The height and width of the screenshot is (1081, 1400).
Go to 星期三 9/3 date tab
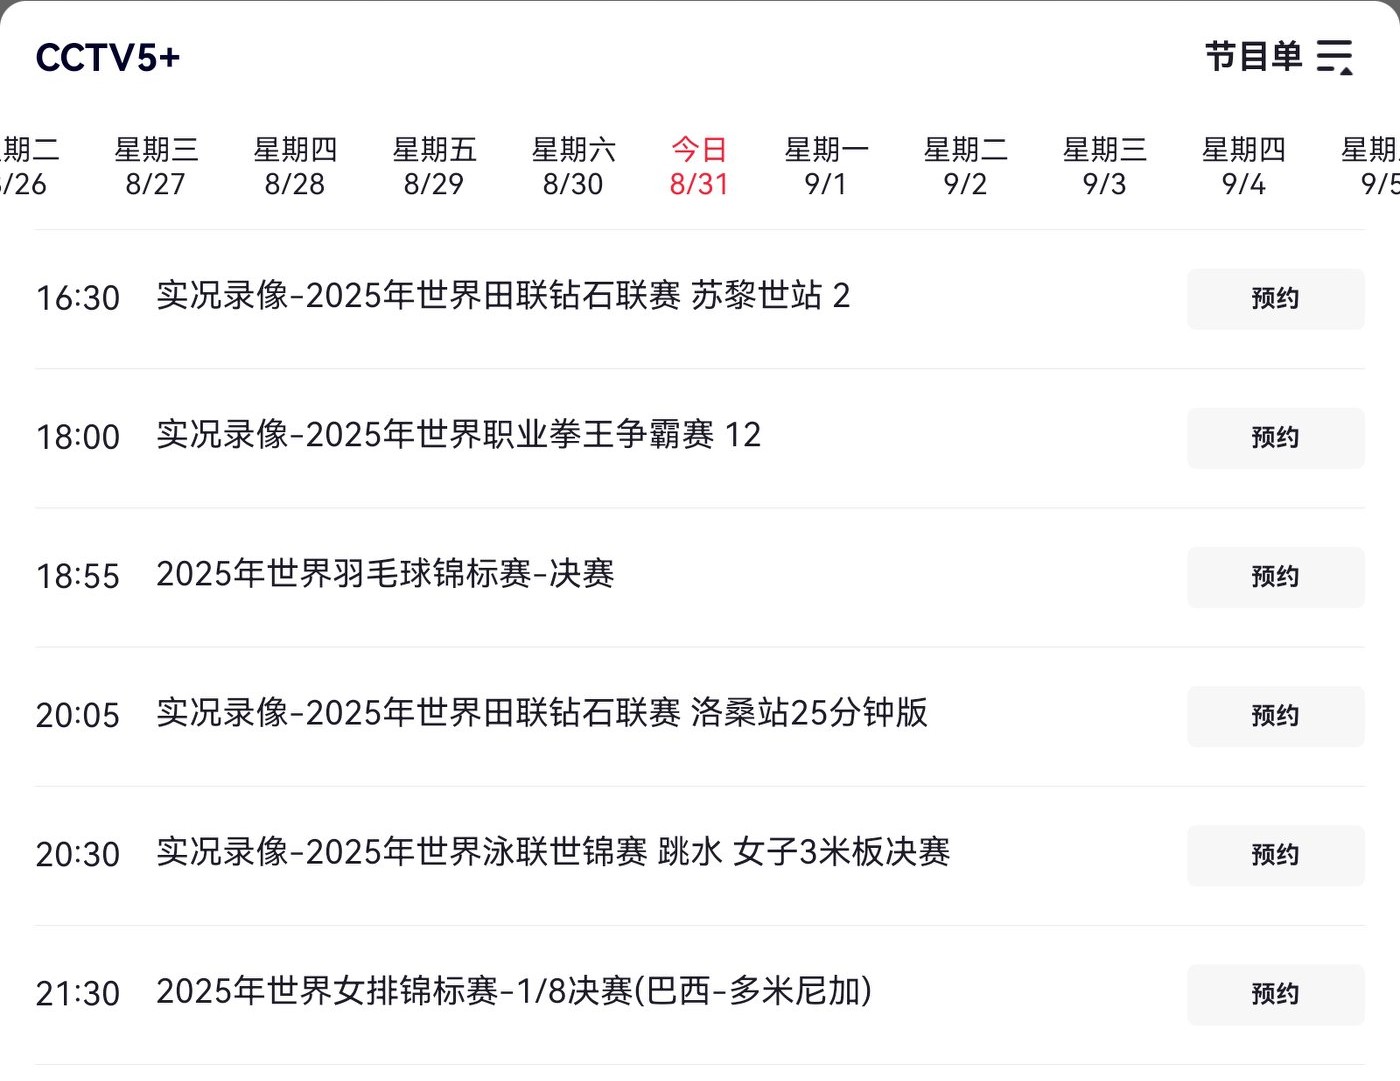1104,167
